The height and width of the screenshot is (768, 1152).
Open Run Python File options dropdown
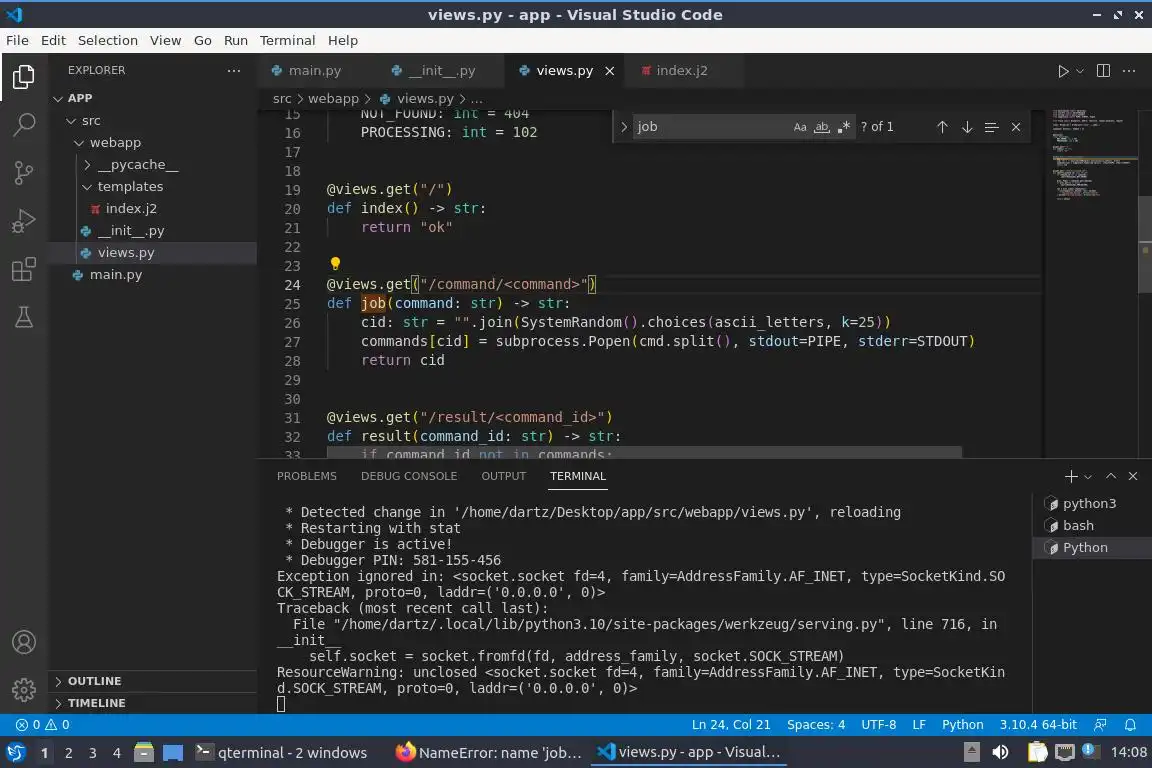click(x=1080, y=71)
